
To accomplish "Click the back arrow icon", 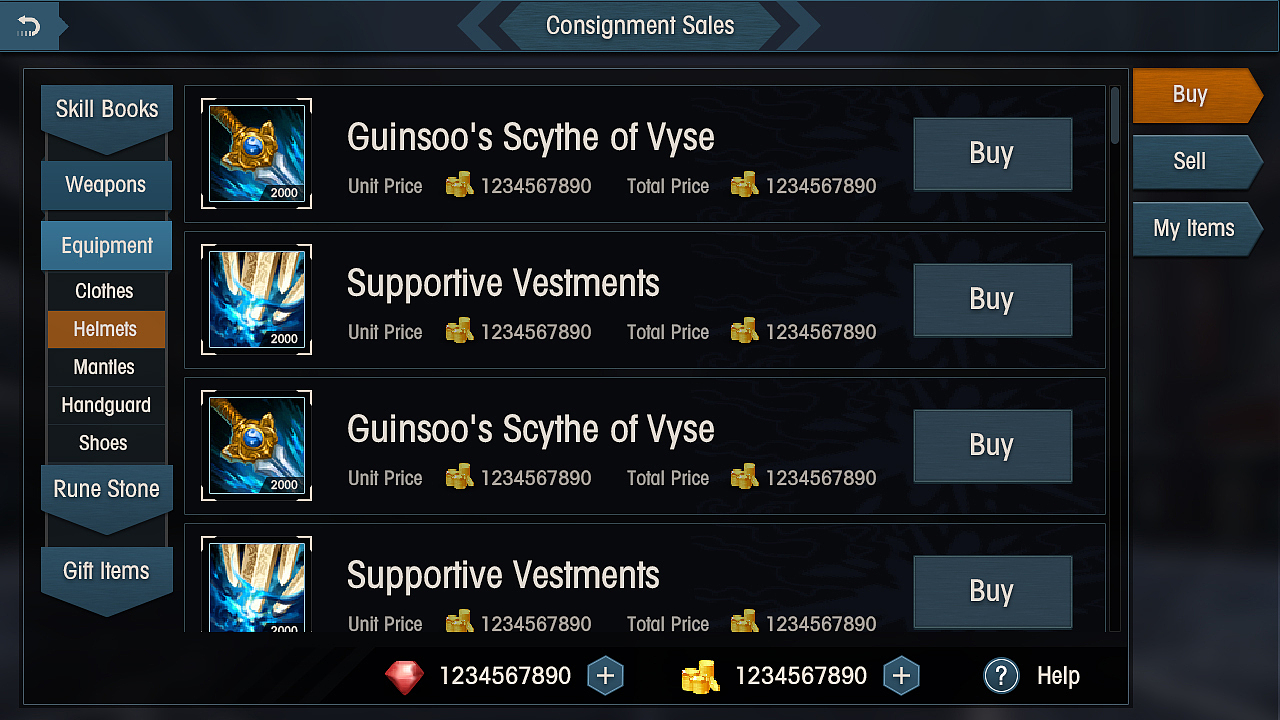I will [28, 27].
